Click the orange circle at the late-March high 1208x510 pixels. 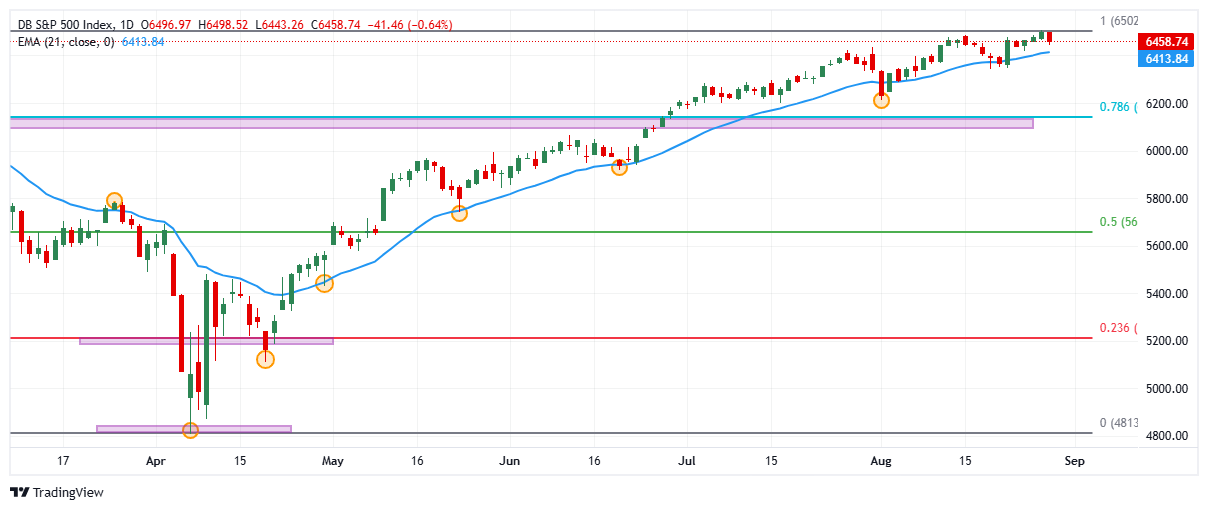(114, 201)
